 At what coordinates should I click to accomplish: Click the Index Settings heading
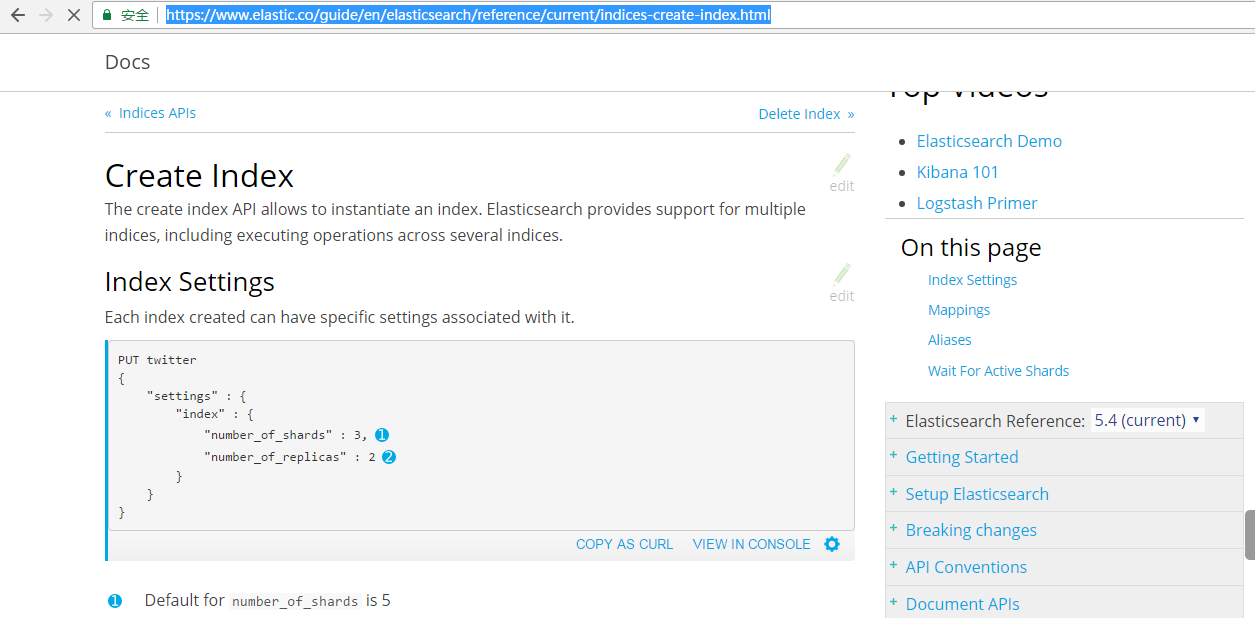190,282
